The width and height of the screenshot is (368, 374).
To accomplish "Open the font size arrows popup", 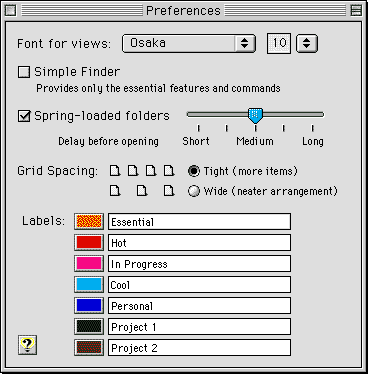I will click(307, 43).
